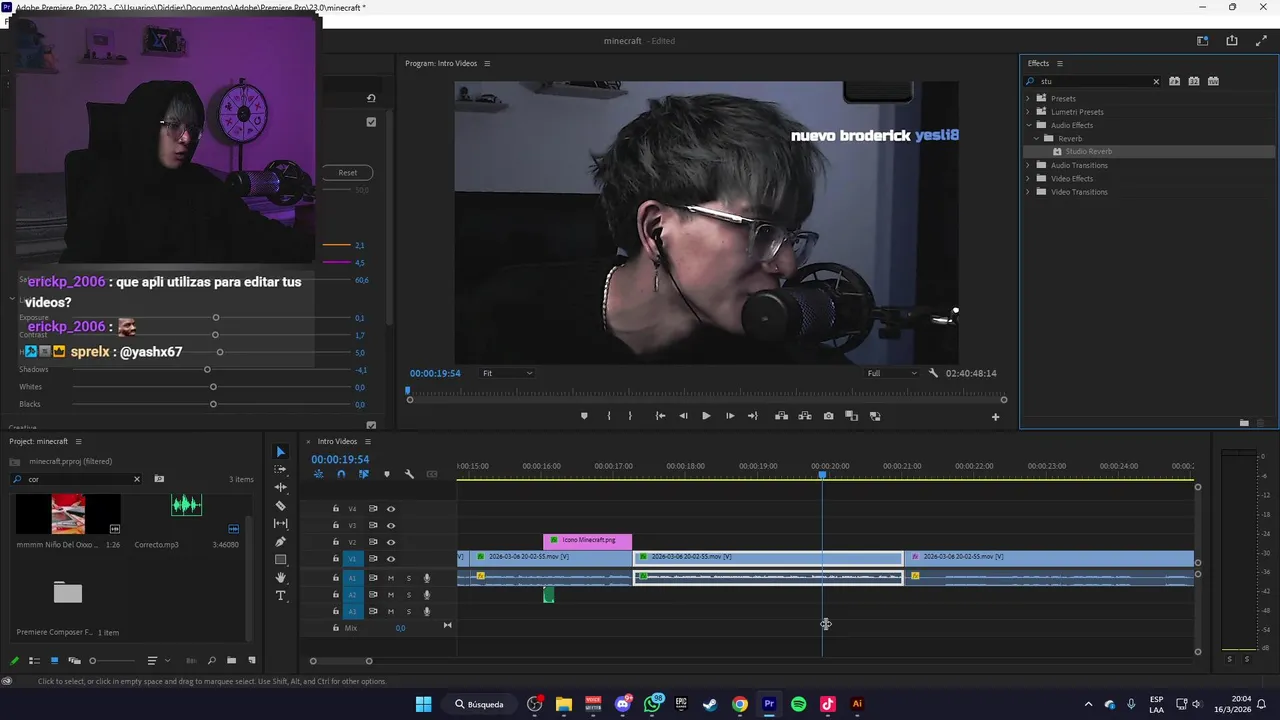Expand Audio Transitions folder
Viewport: 1280px width, 720px height.
pos(1028,165)
